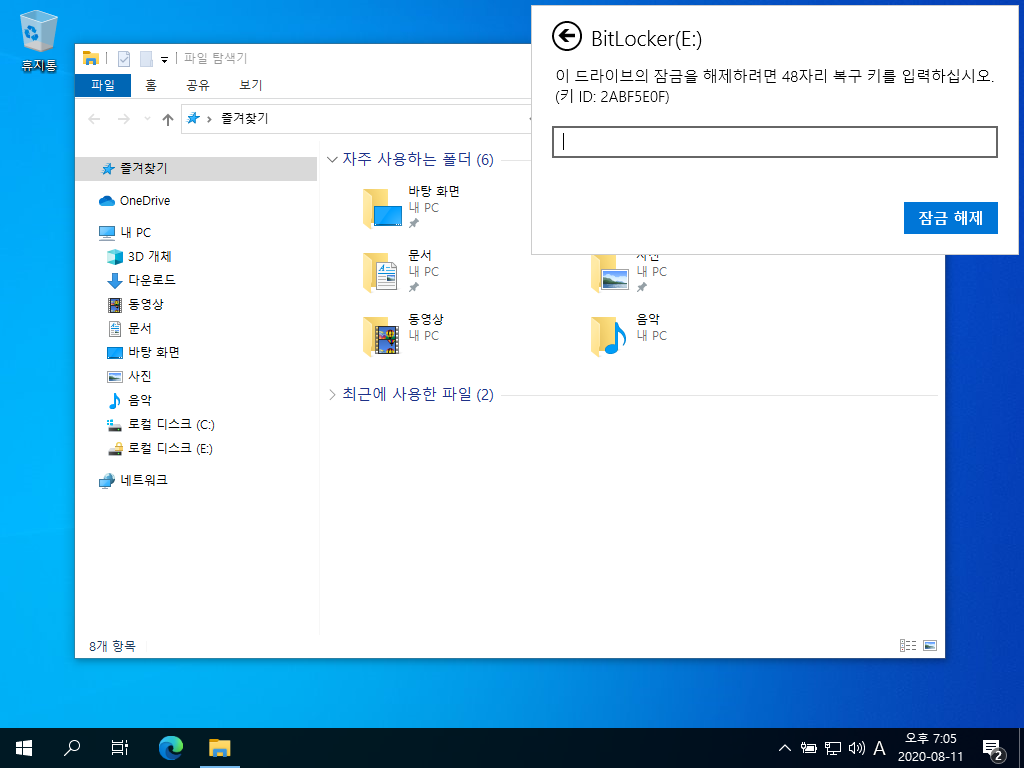This screenshot has width=1024, height=768.
Task: Switch to the 홈 ribbon tab
Action: 151,85
